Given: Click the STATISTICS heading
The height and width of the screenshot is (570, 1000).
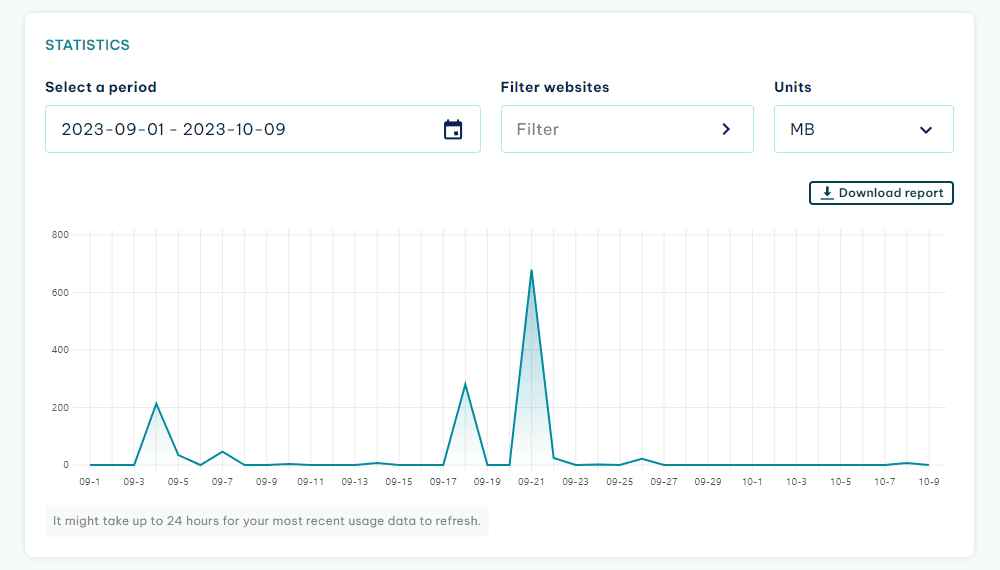Looking at the screenshot, I should (x=87, y=45).
